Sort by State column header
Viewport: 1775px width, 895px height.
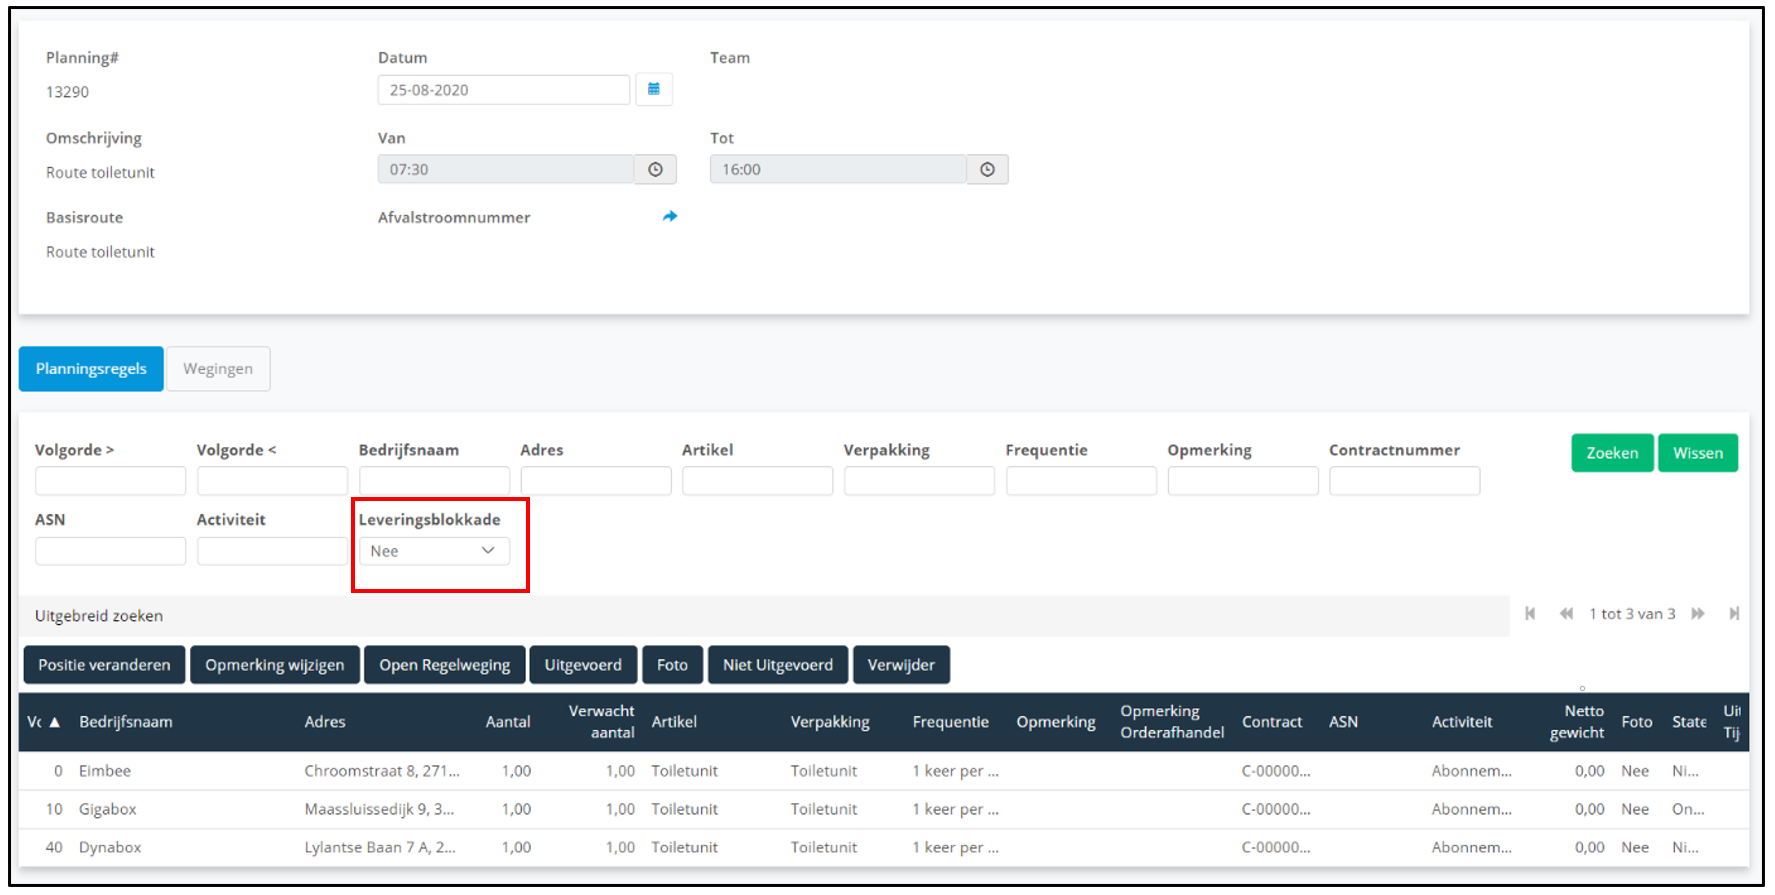click(1689, 722)
